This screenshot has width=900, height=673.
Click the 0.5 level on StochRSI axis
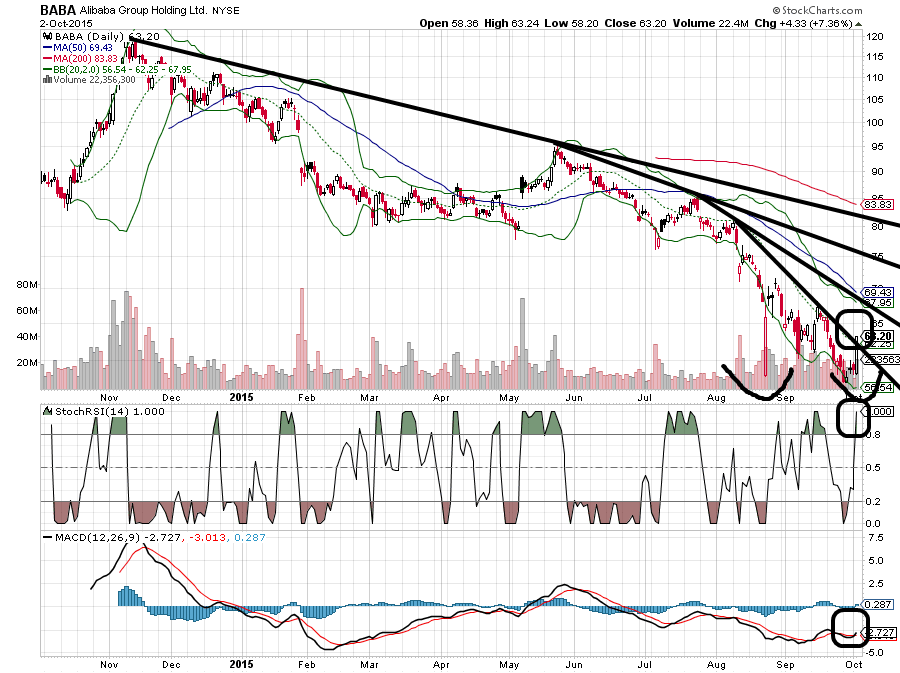(x=872, y=468)
